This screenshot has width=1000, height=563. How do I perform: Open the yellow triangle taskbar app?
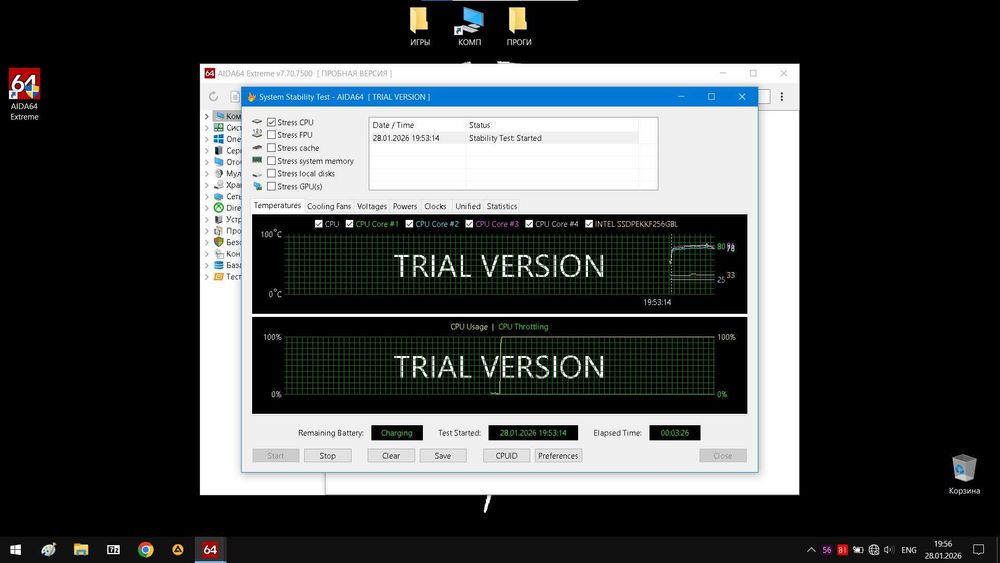click(178, 550)
